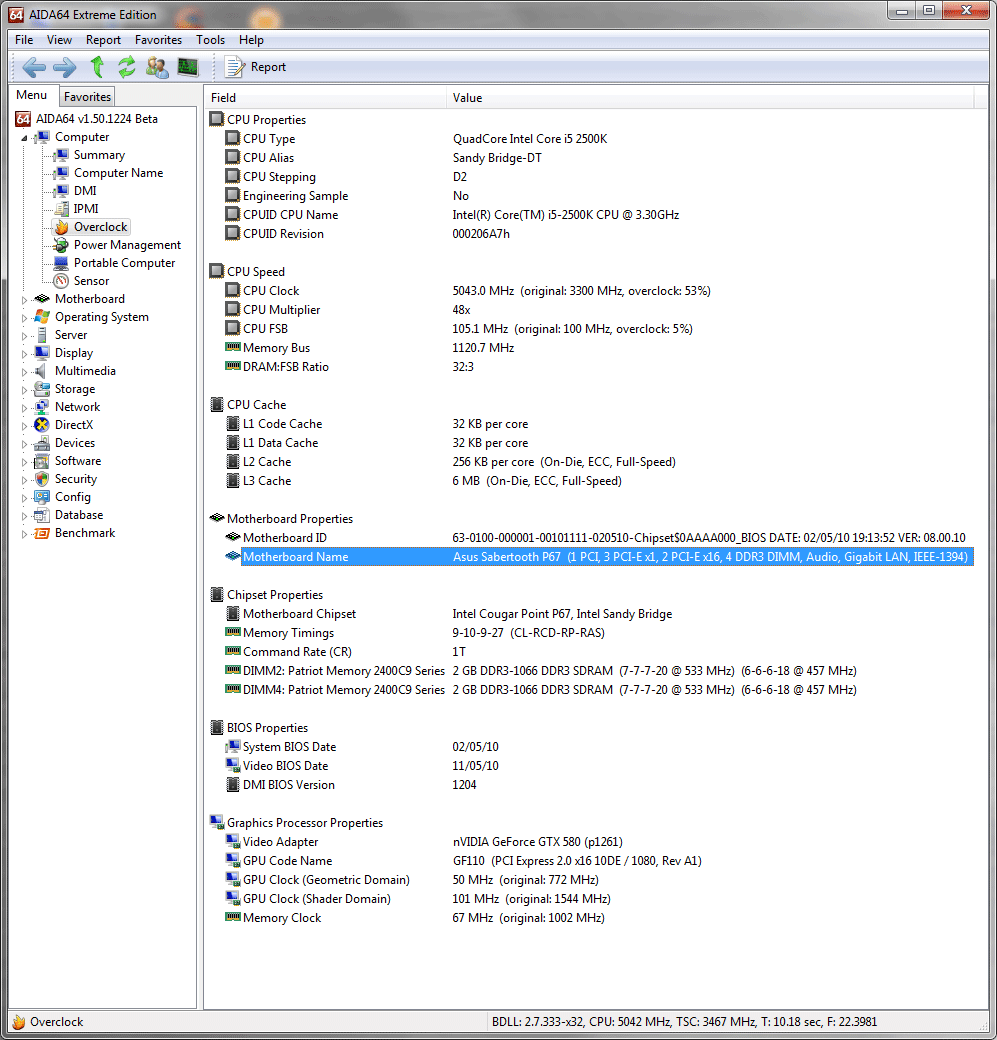The height and width of the screenshot is (1040, 997).
Task: Click the Operating System Windows flag icon
Action: coord(42,316)
